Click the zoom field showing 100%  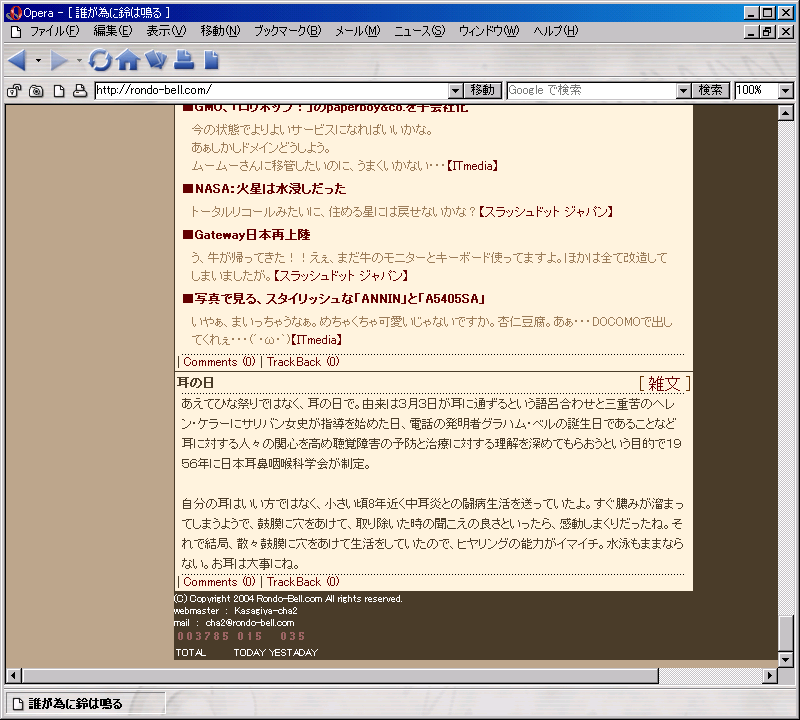pos(757,90)
